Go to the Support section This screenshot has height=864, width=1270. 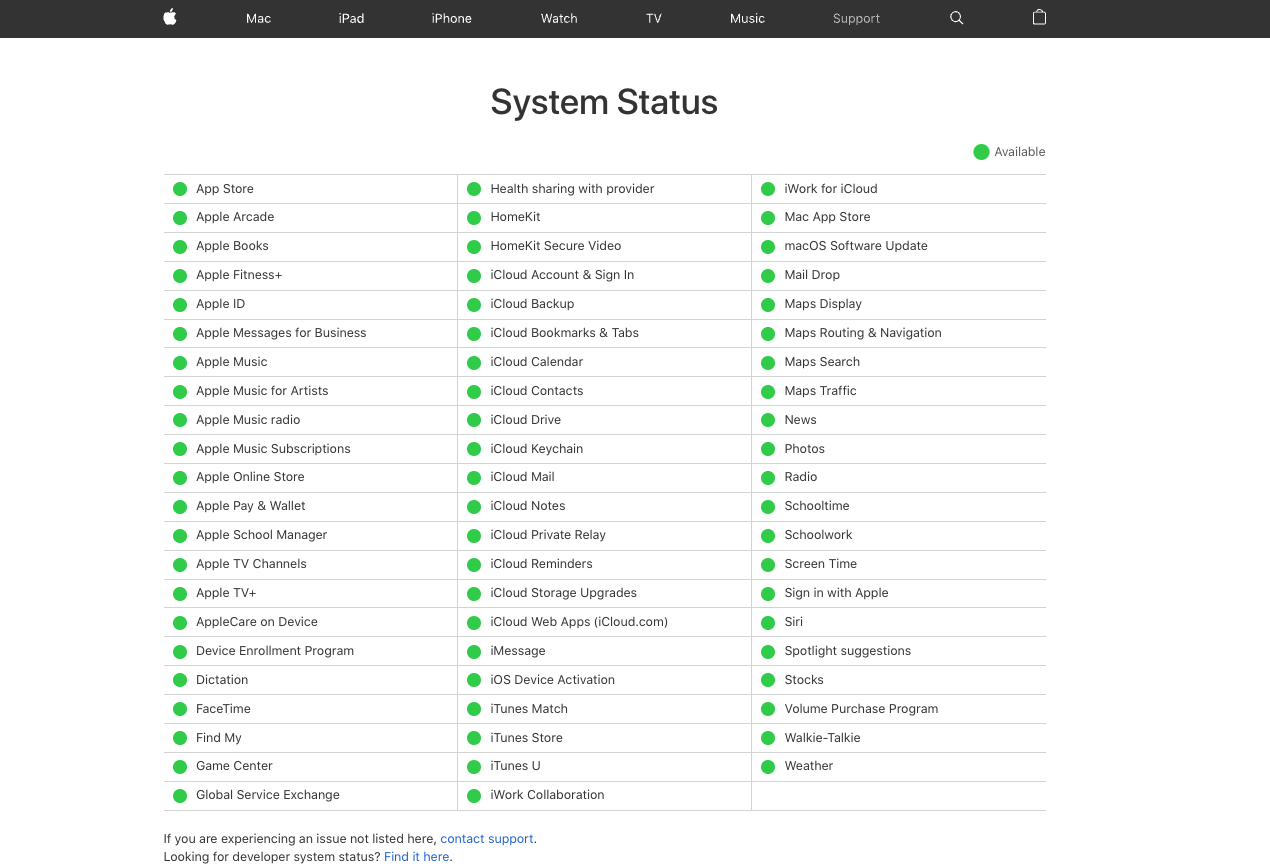[x=856, y=18]
